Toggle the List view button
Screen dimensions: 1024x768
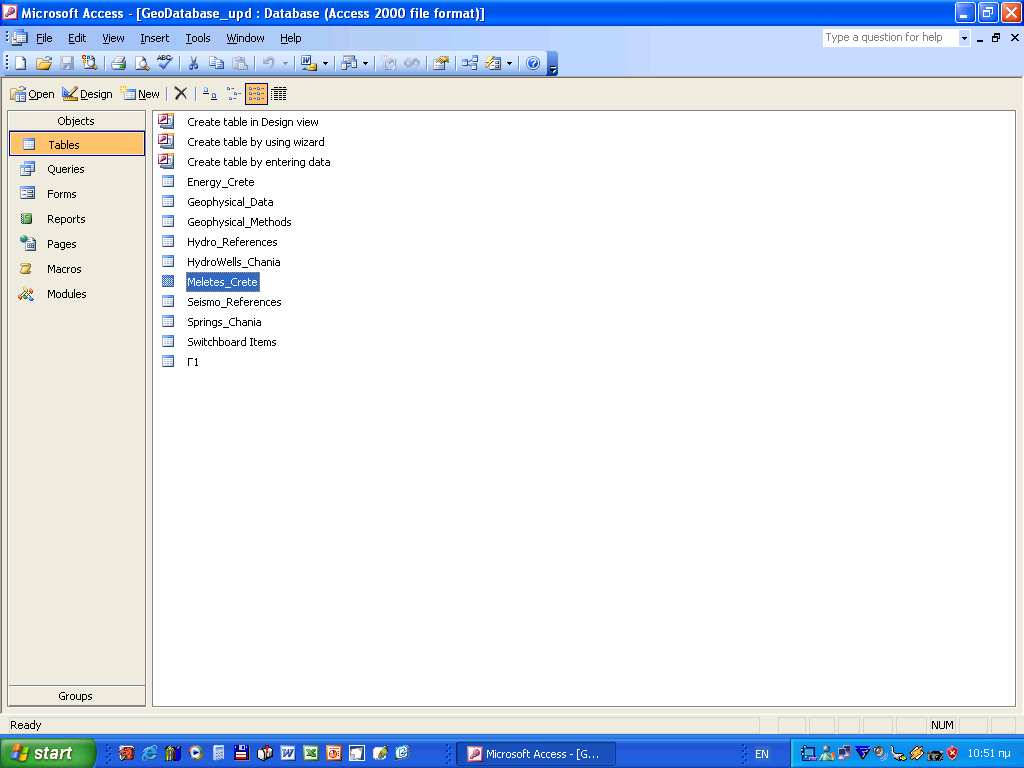click(x=256, y=94)
